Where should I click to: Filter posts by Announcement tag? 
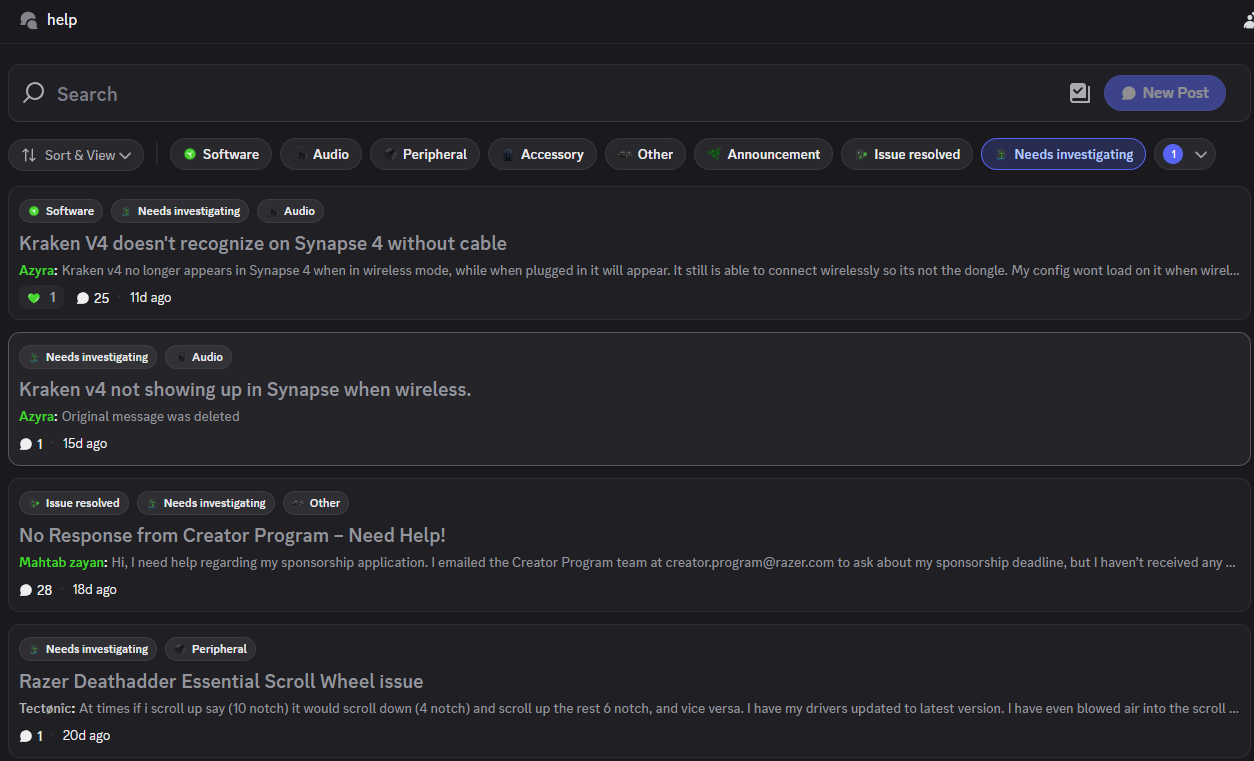tap(763, 154)
